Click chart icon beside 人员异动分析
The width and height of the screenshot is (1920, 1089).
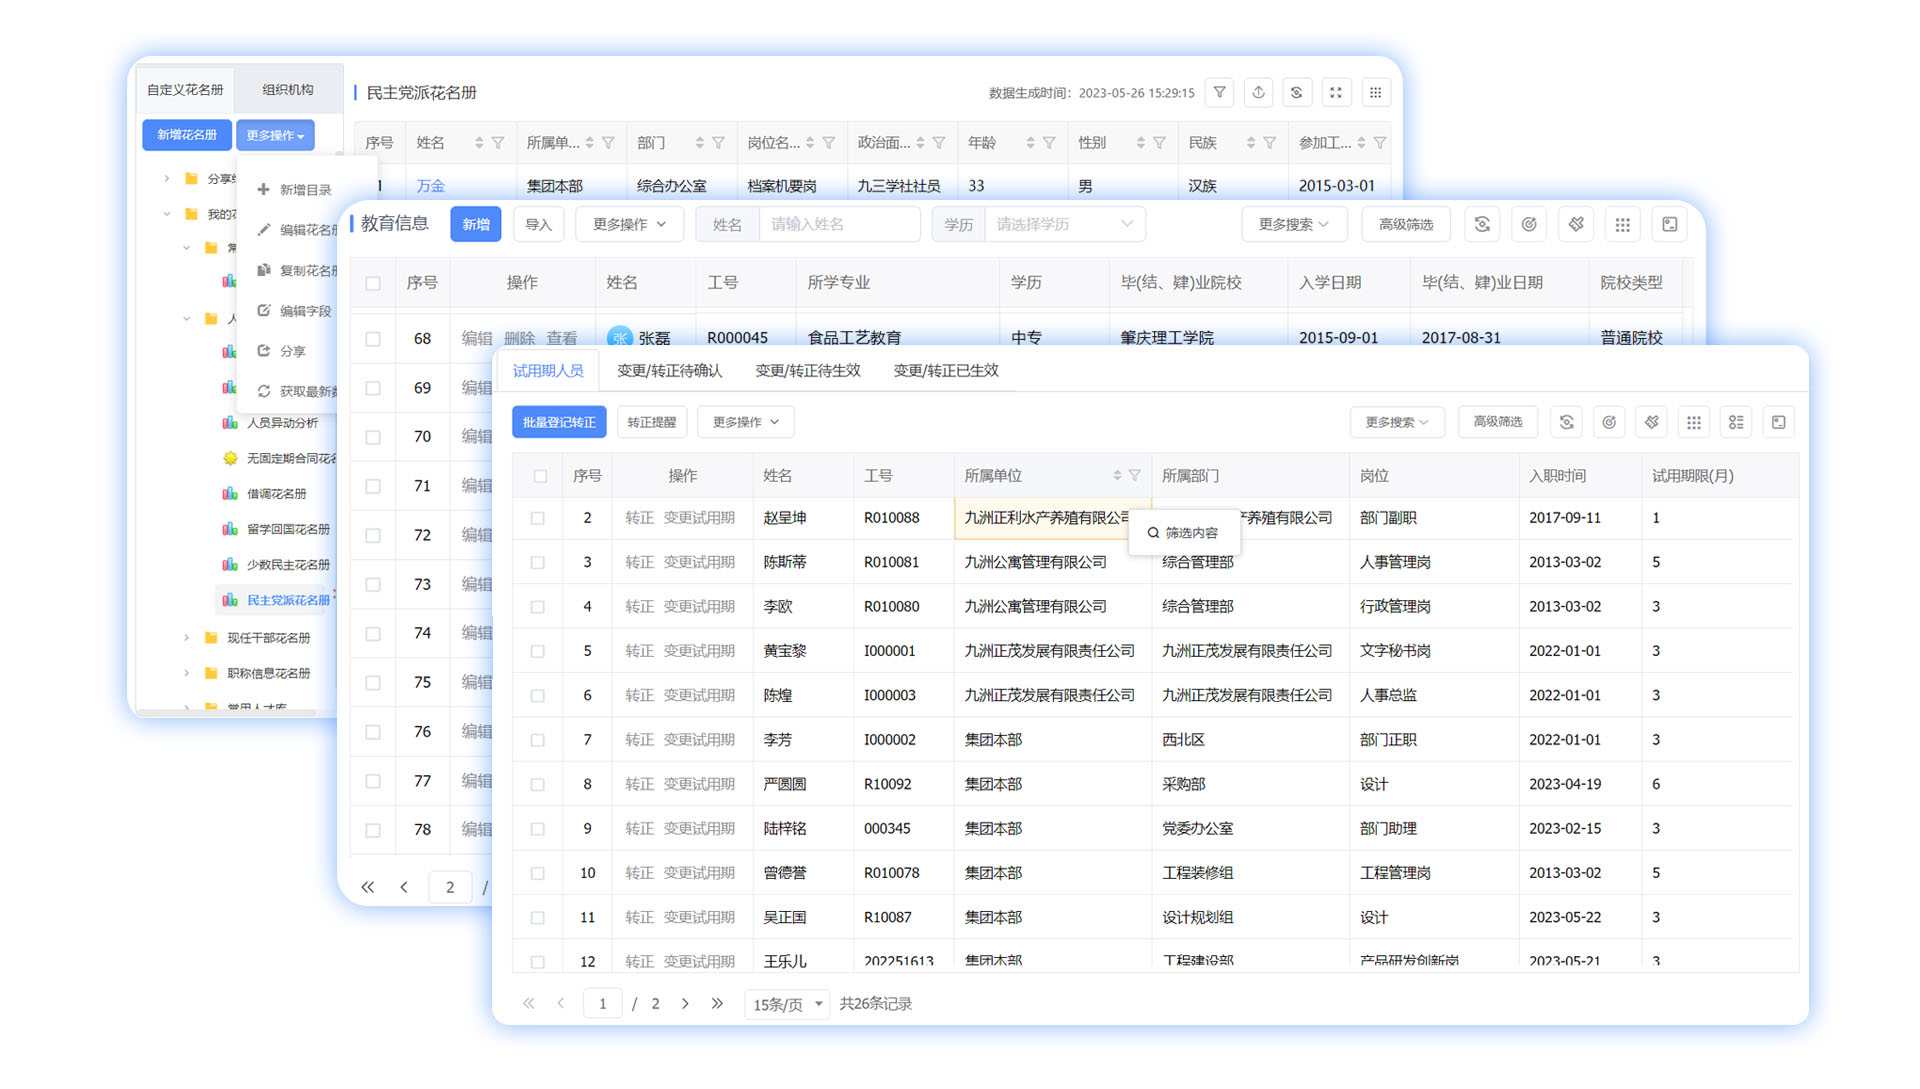point(230,423)
